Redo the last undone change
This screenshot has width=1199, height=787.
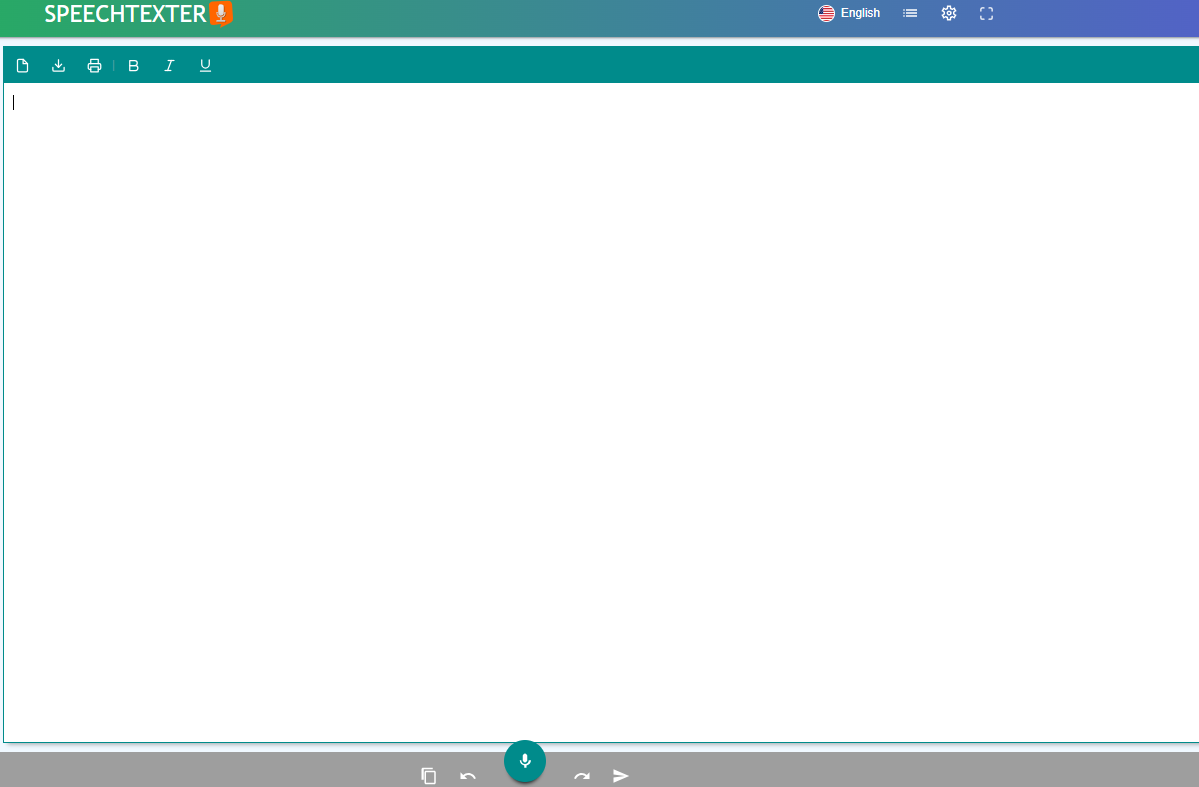tap(581, 775)
